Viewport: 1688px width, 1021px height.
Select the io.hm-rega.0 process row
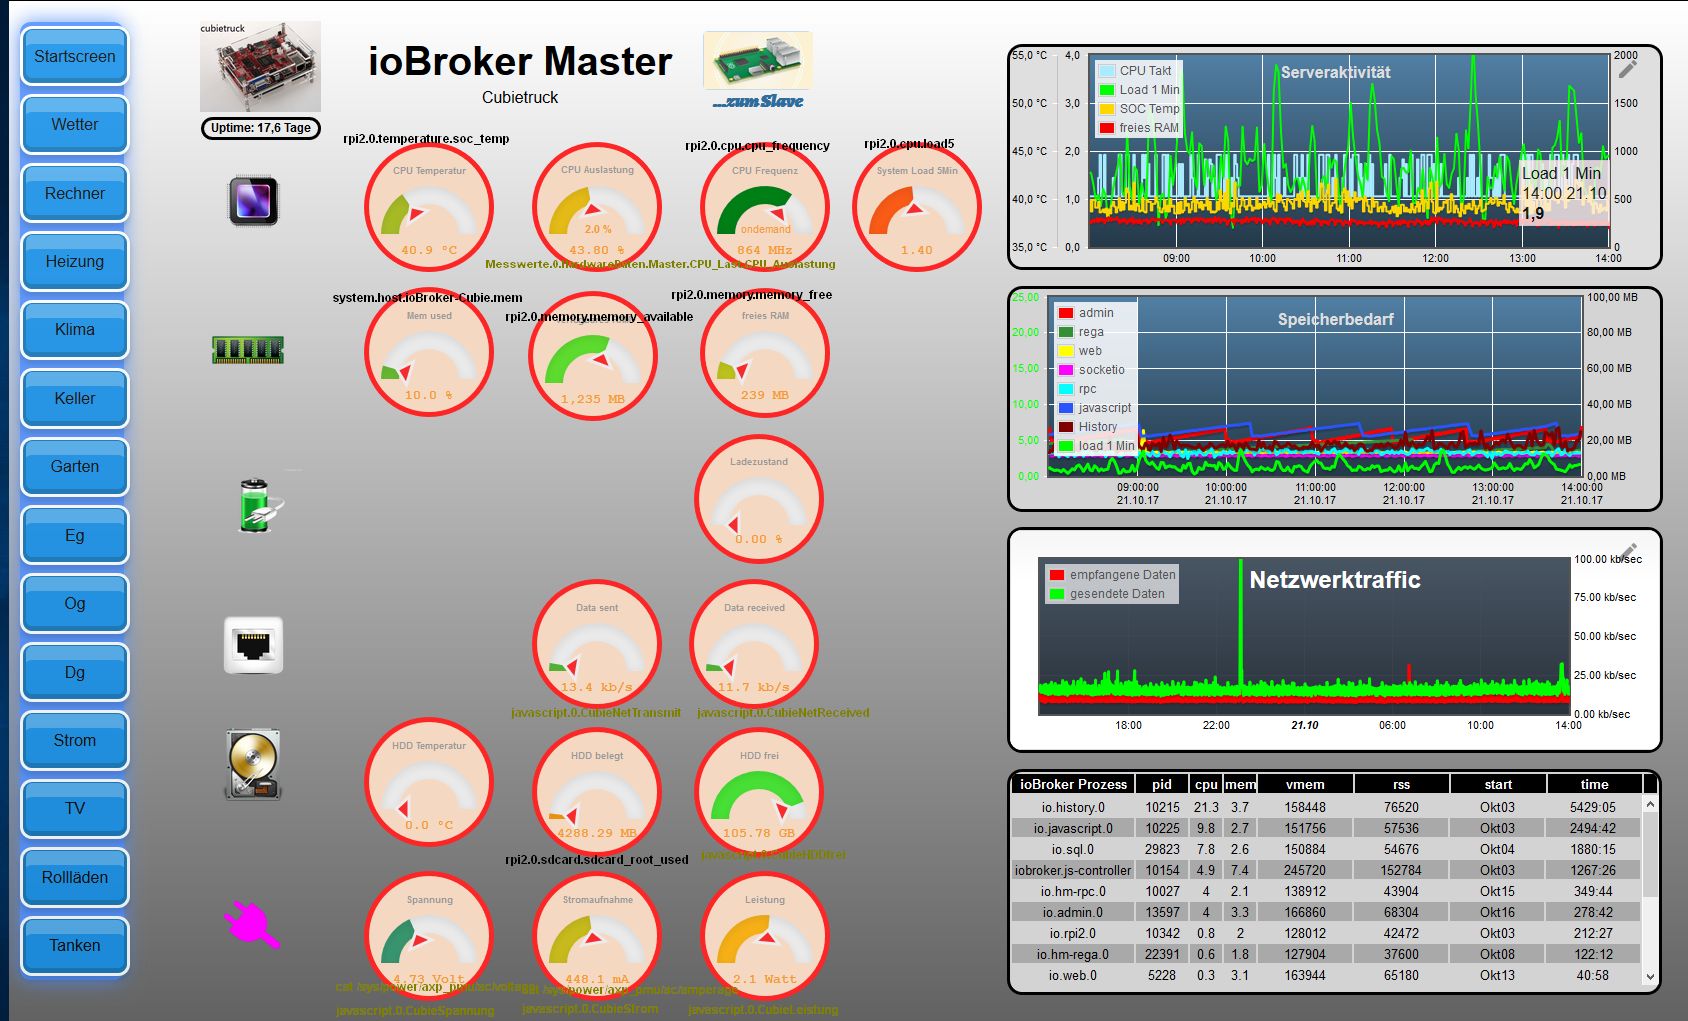[x=1327, y=954]
